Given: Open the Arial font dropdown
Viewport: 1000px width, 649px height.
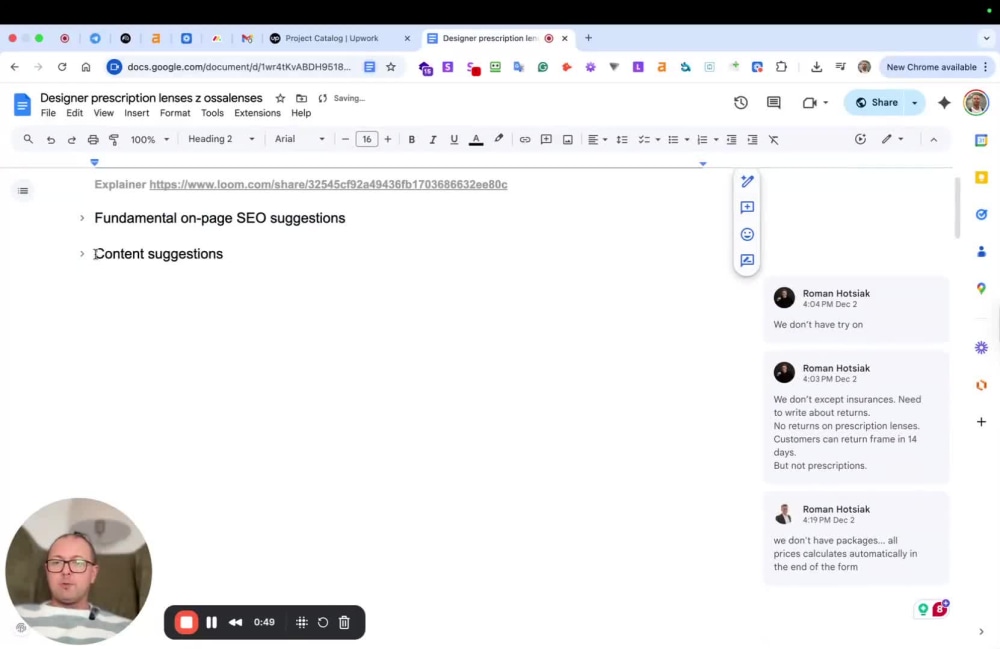Looking at the screenshot, I should 299,139.
